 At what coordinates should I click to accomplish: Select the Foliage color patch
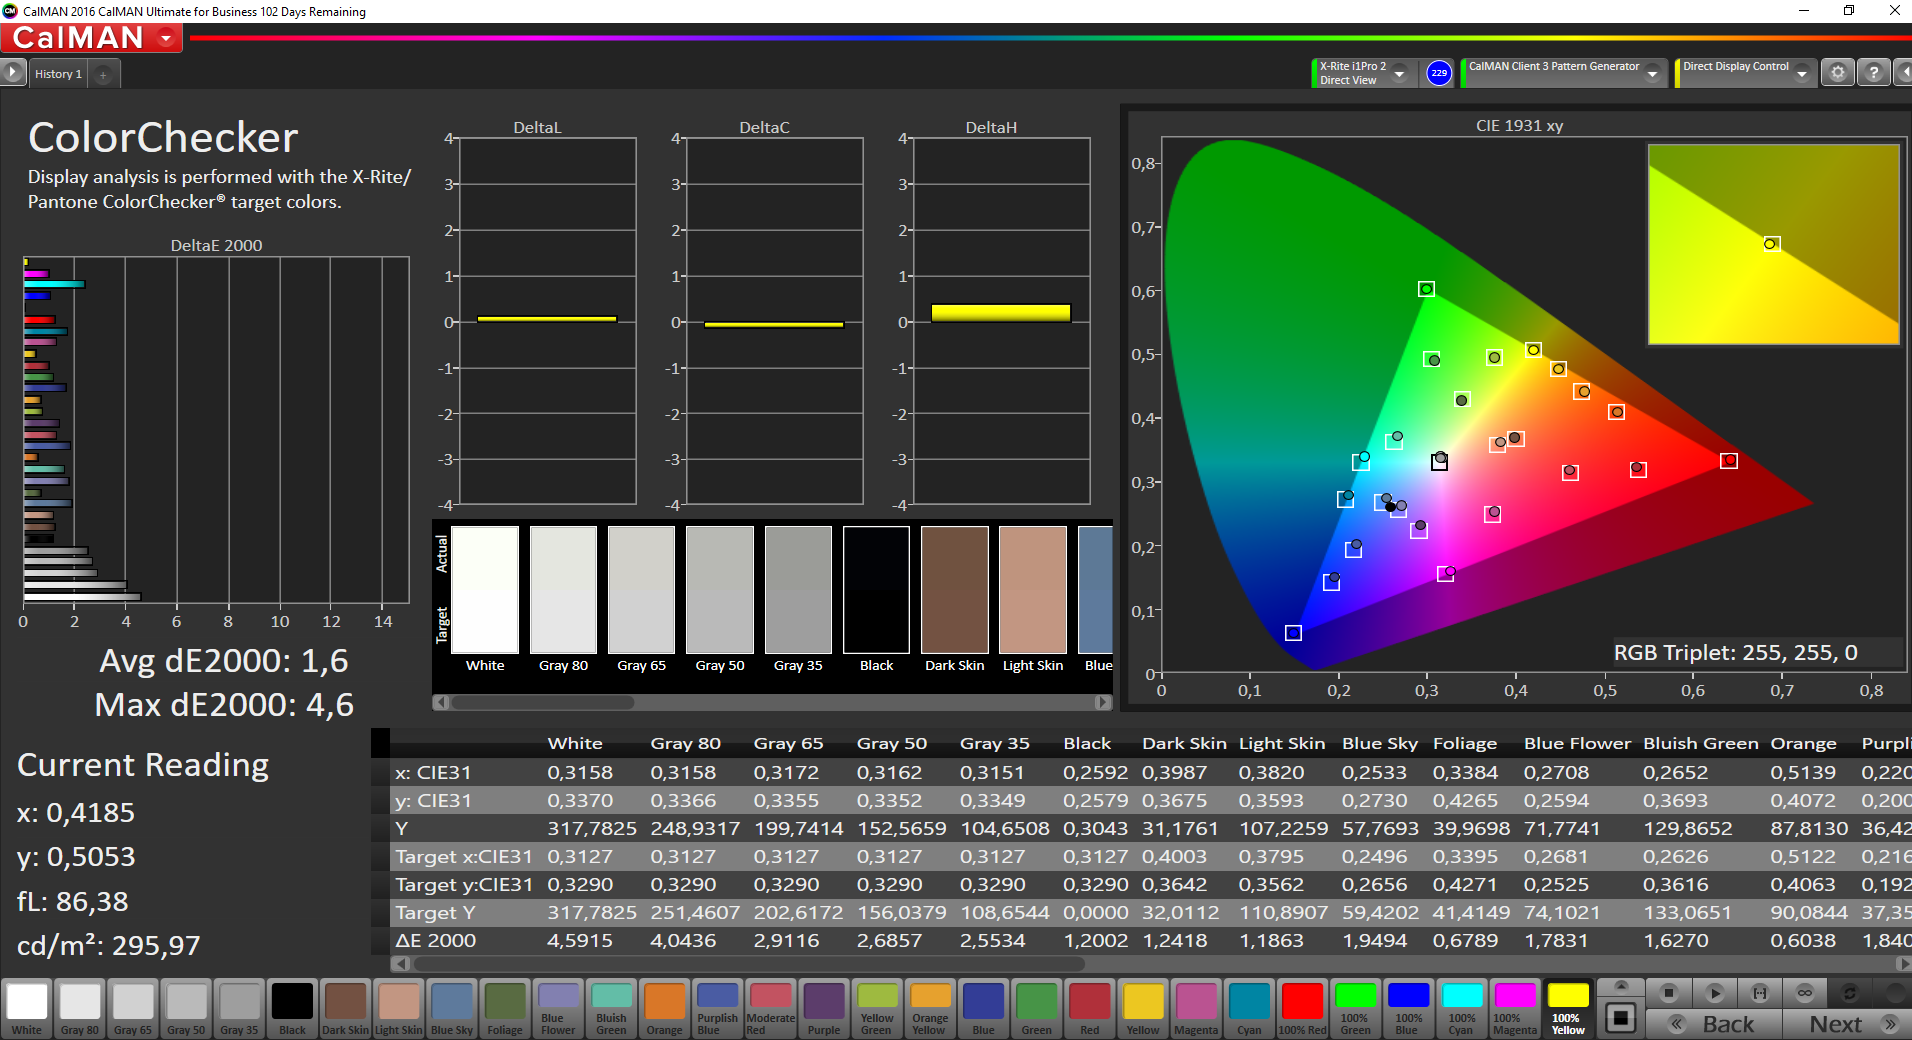pos(504,1008)
